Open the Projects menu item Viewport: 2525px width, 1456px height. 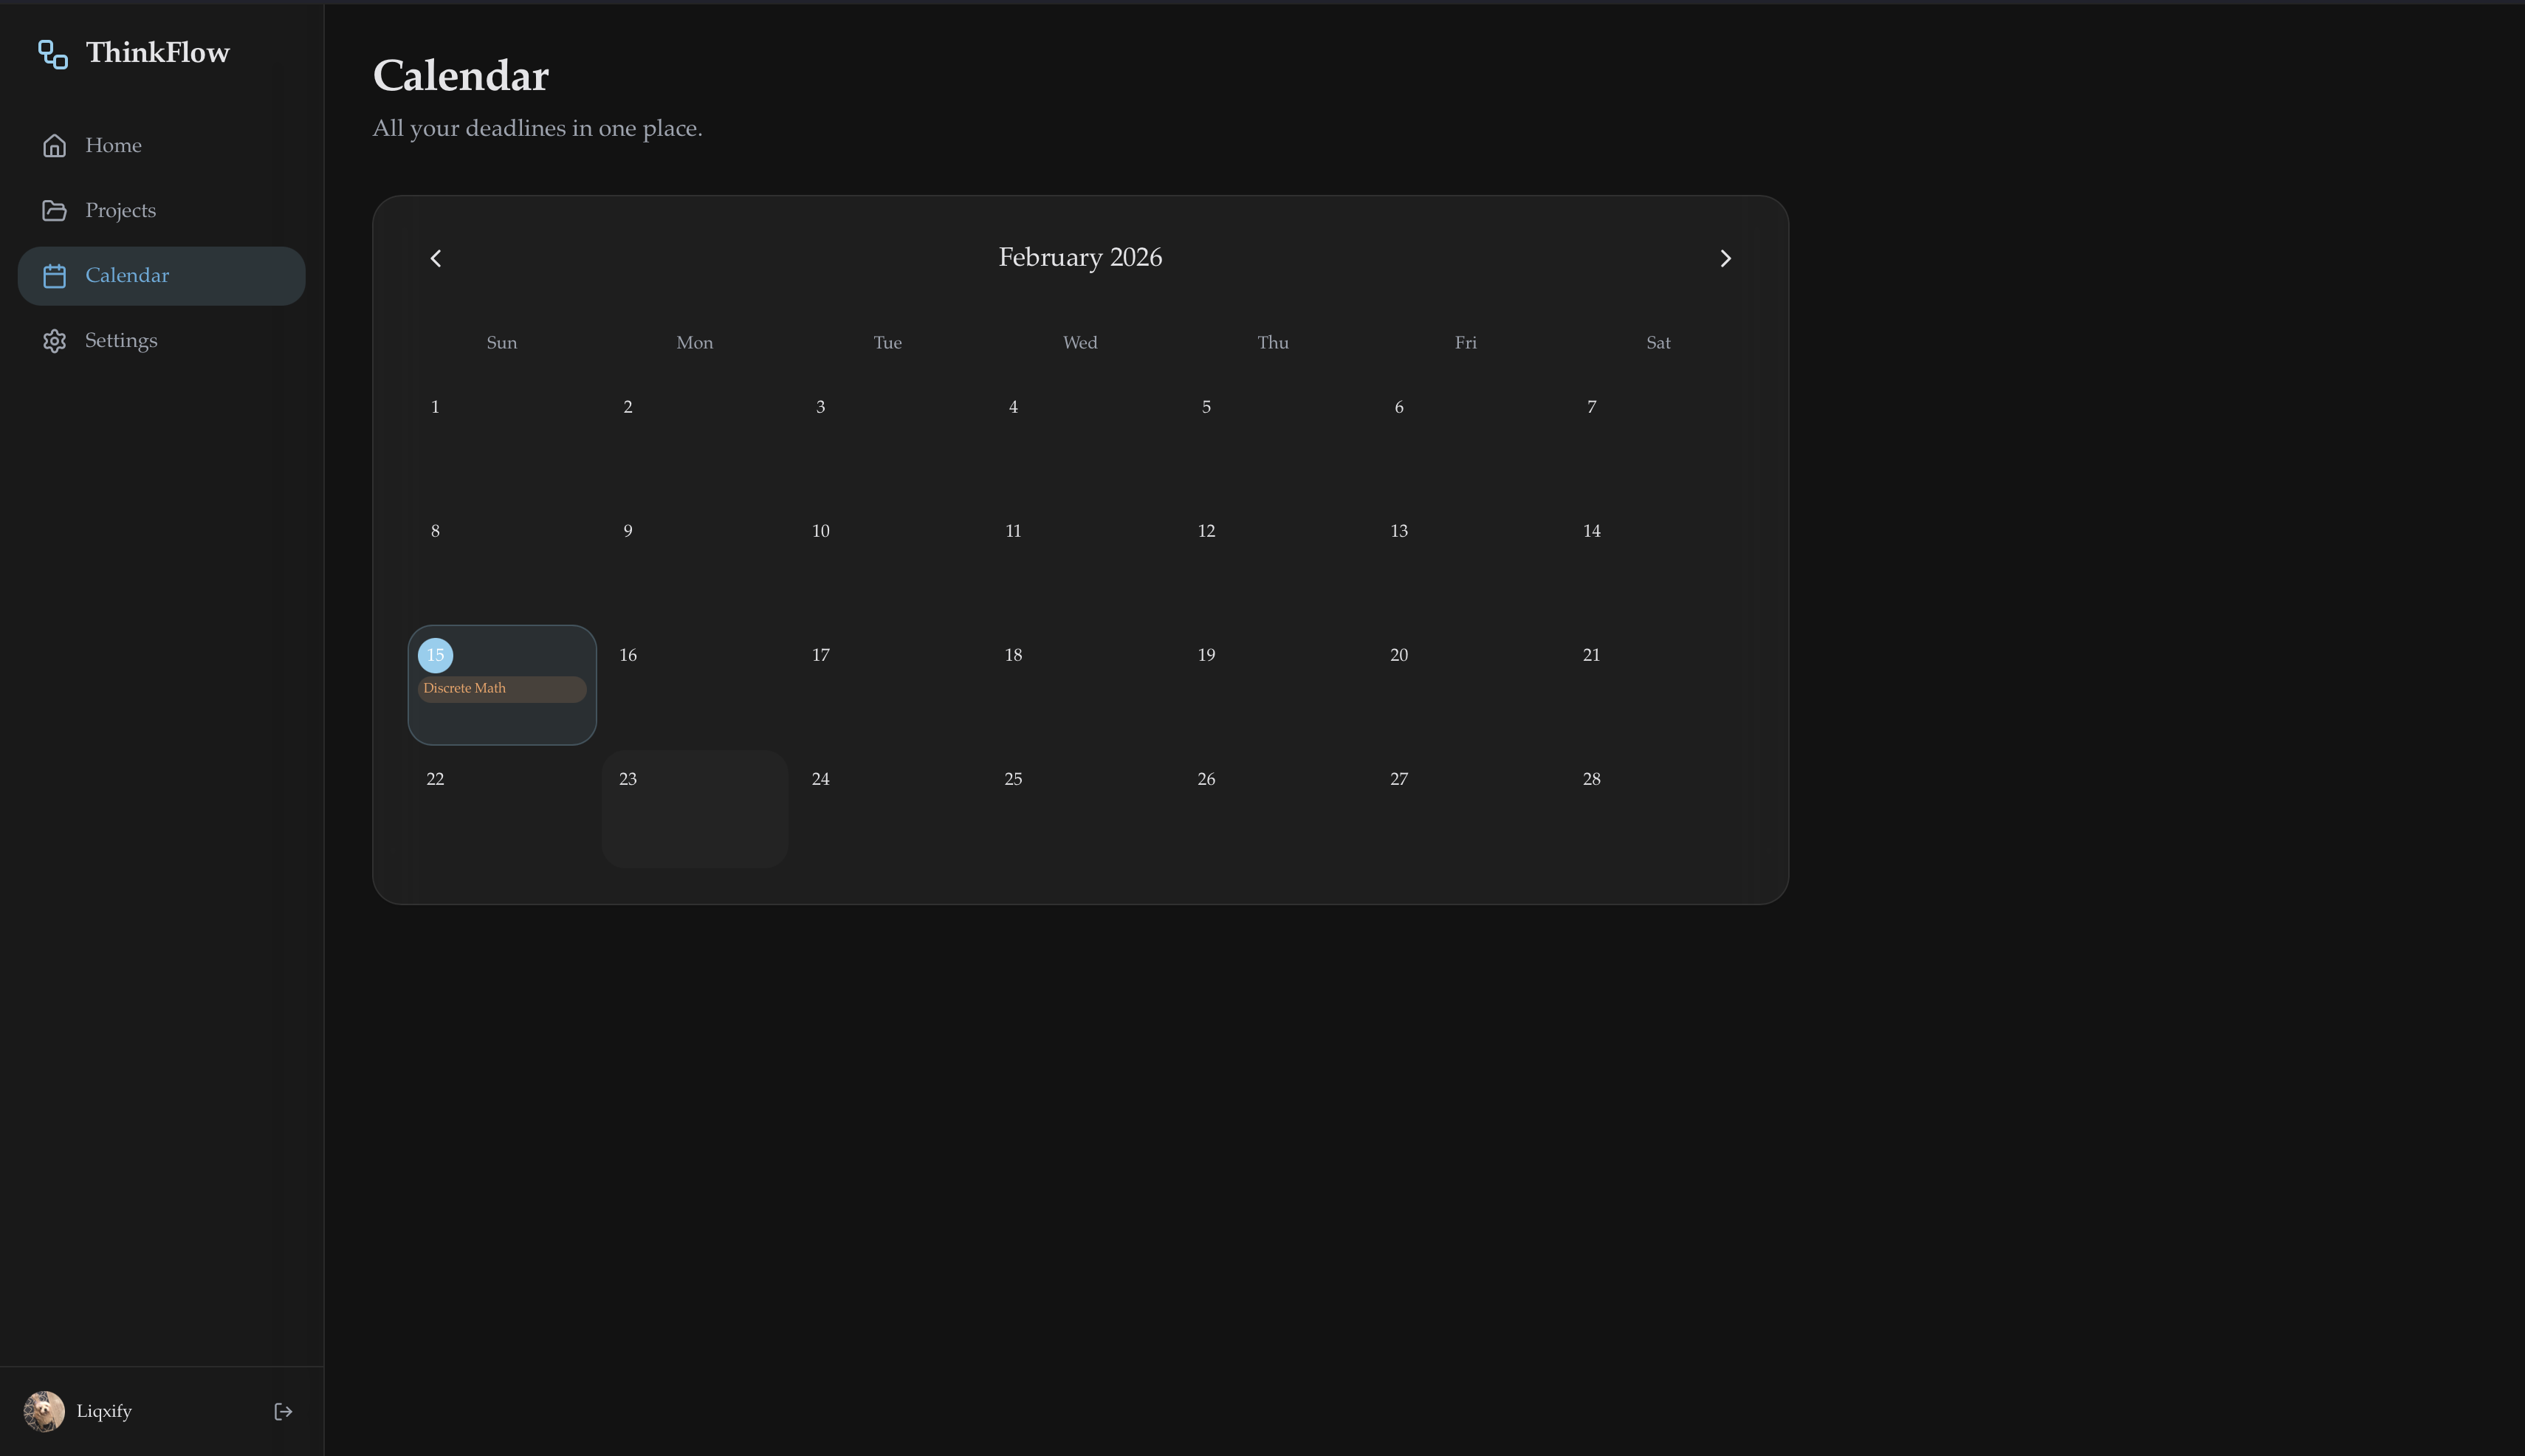(x=120, y=211)
